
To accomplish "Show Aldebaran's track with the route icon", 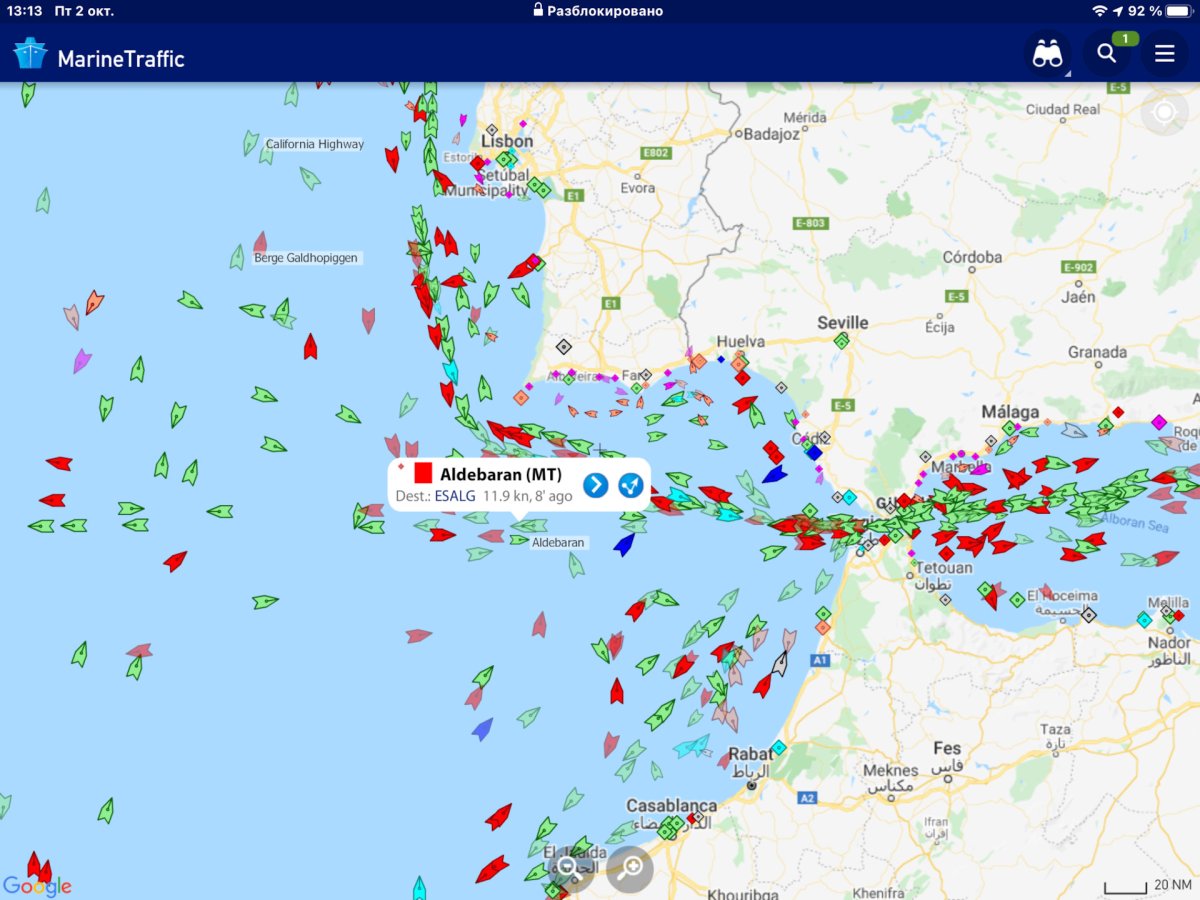I will pos(630,485).
